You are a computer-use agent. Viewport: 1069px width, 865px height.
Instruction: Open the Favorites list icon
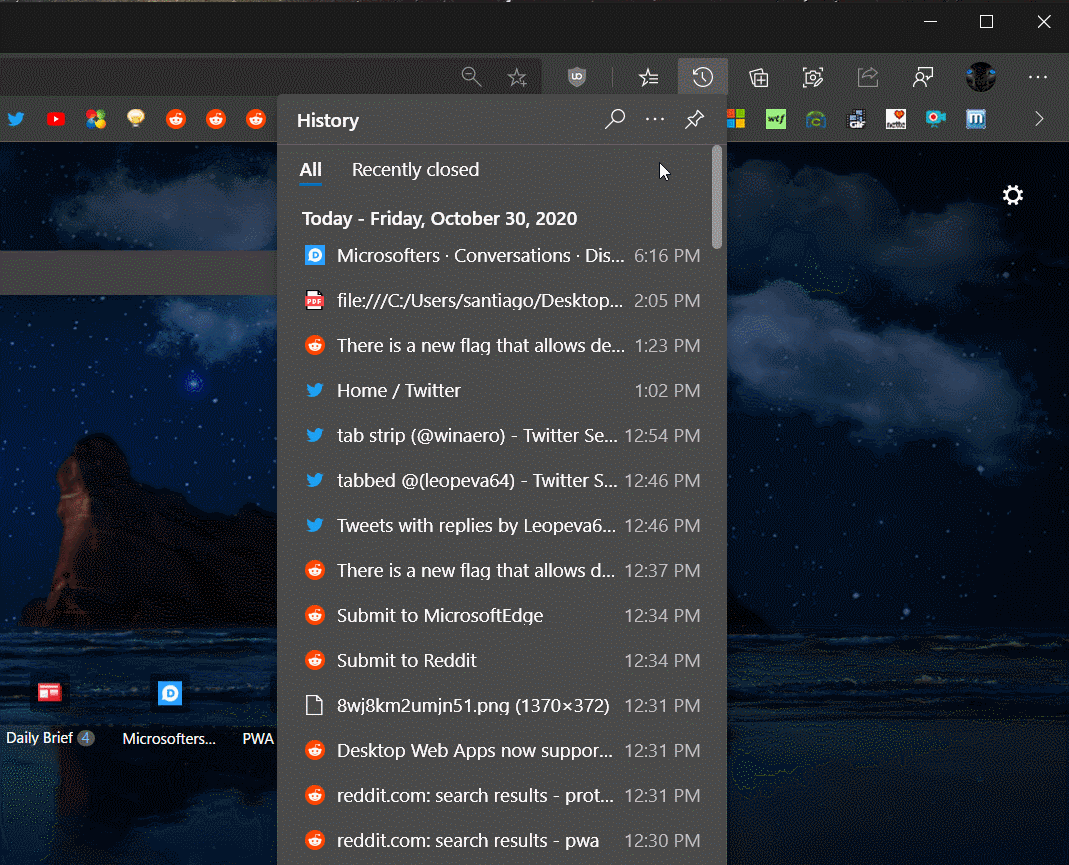pyautogui.click(x=648, y=78)
